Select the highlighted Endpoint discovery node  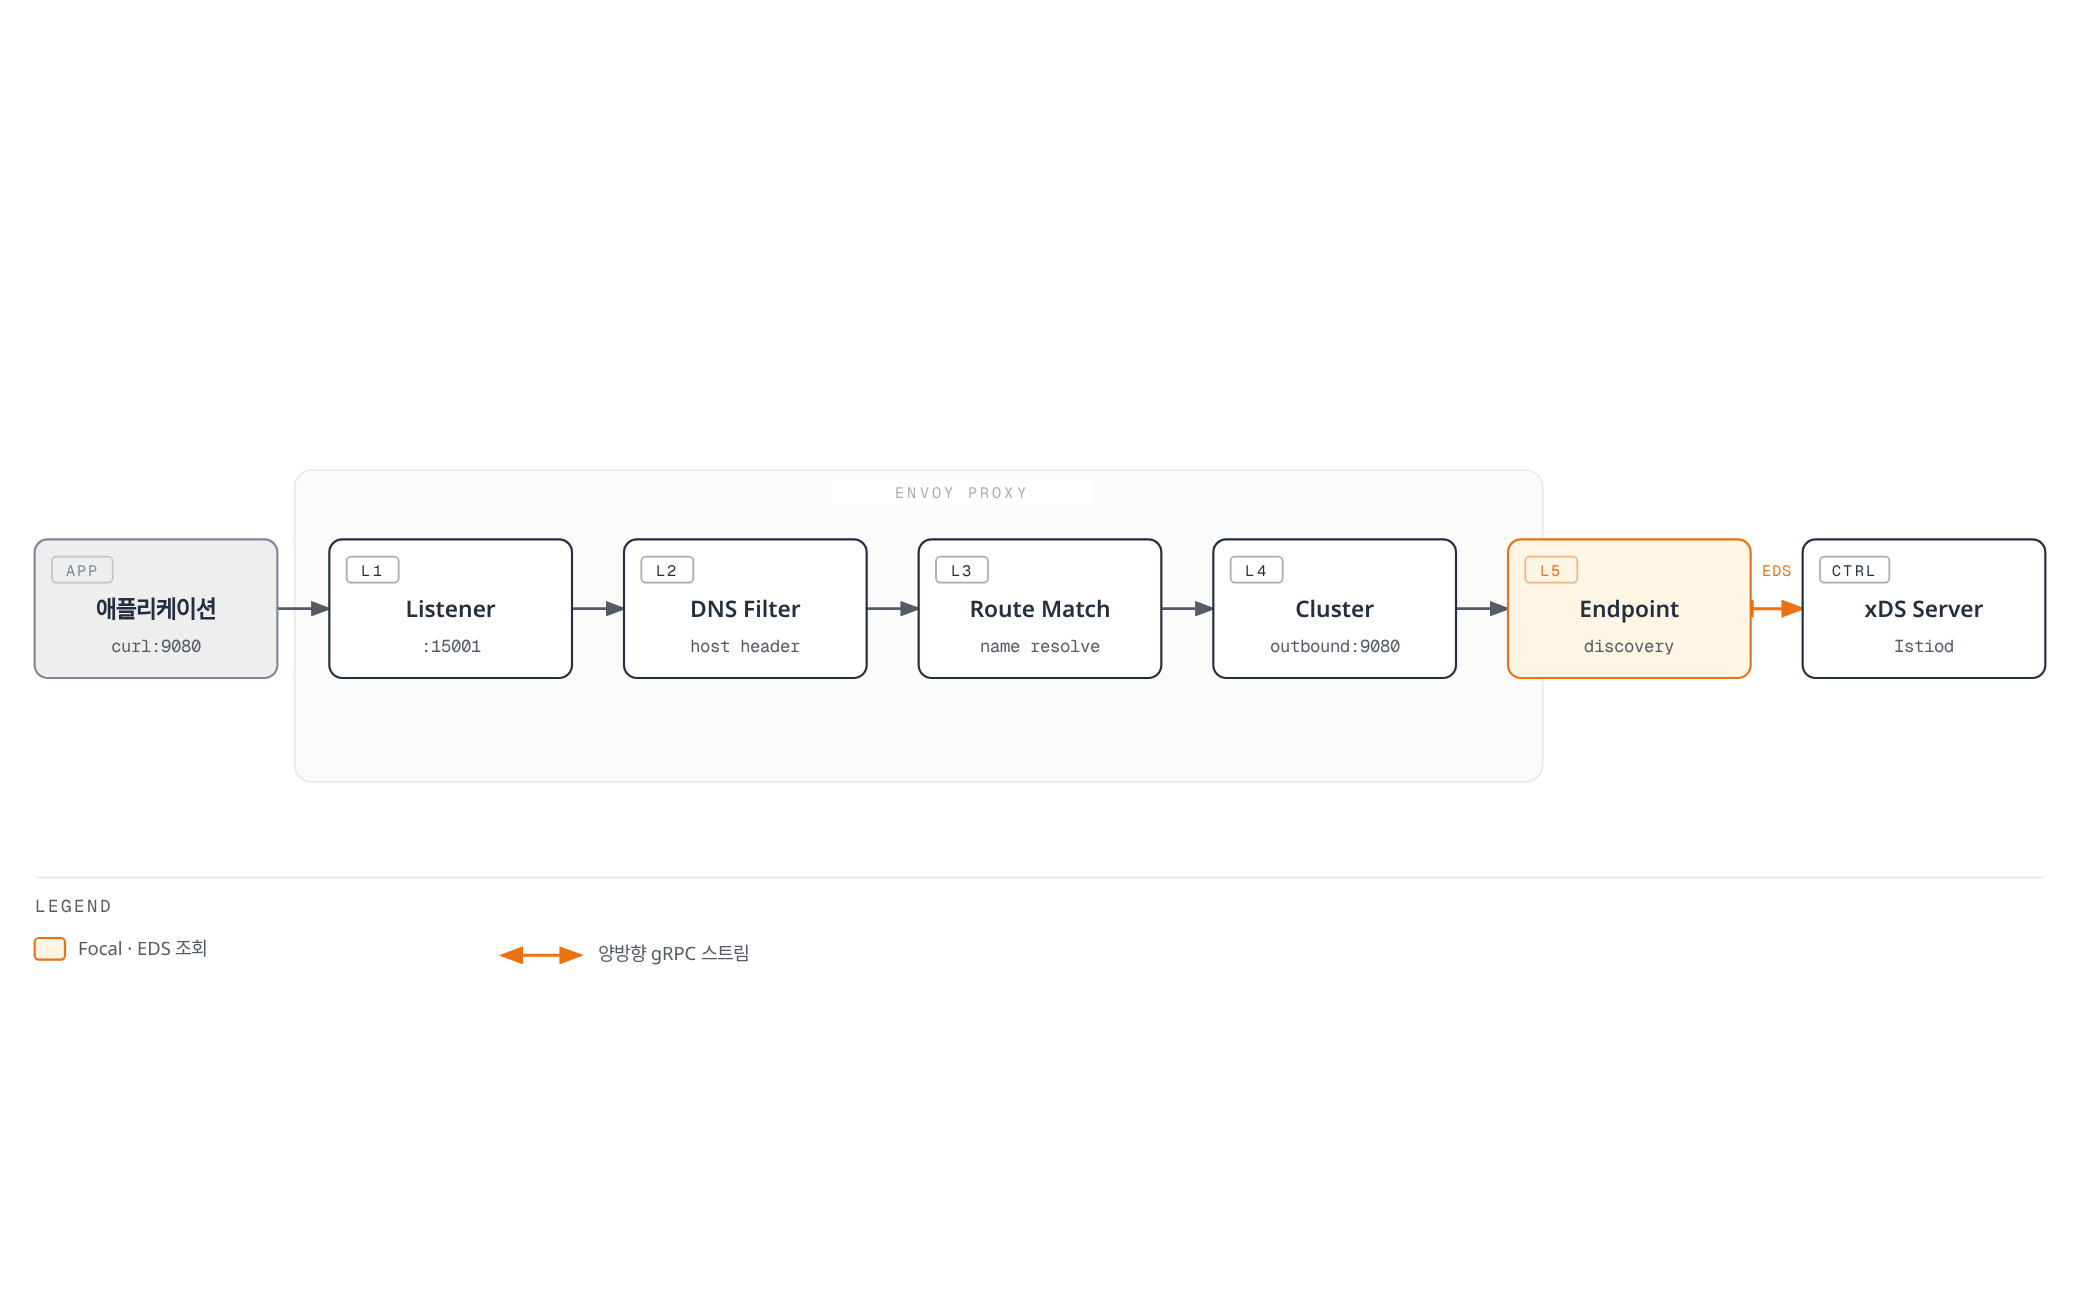tap(1629, 609)
